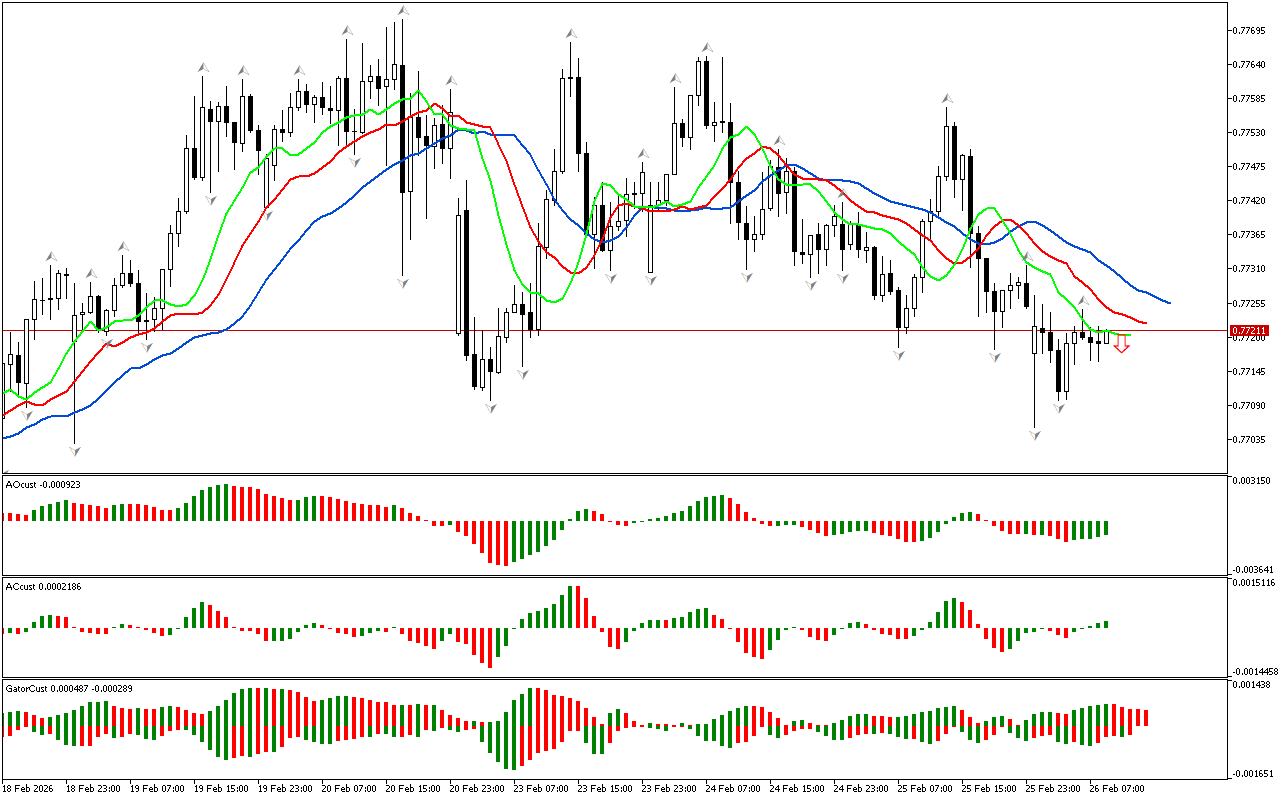1280x800 pixels.
Task: Select the highest up fractal arrow on chart
Action: tap(403, 11)
